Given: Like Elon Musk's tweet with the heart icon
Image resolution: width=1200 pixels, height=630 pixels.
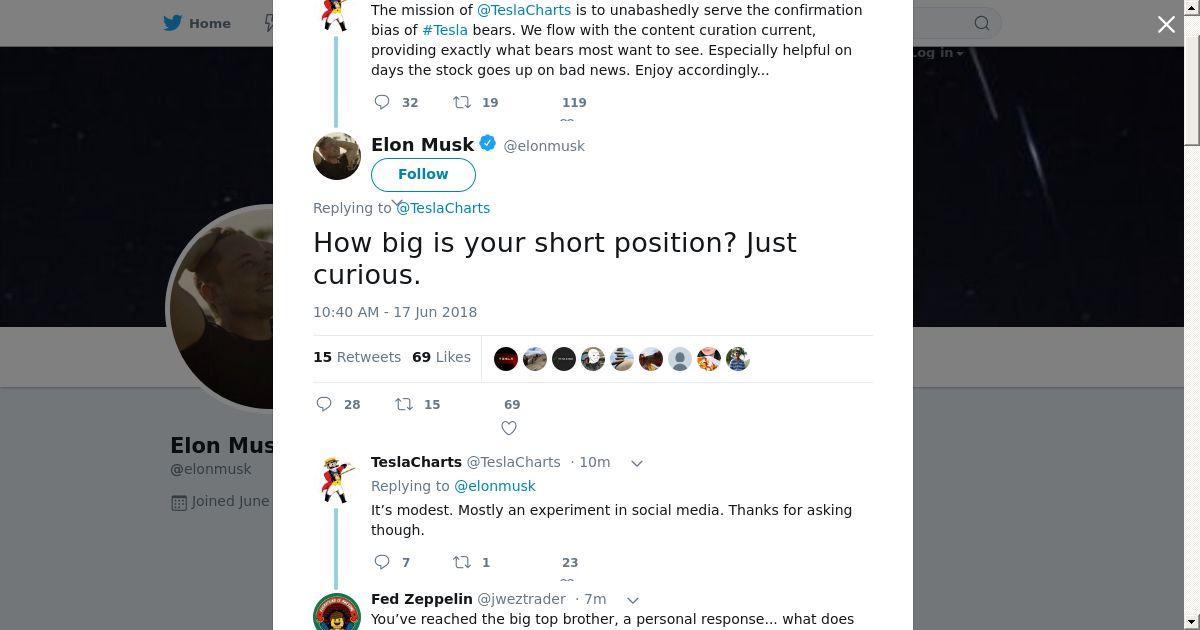Looking at the screenshot, I should (509, 428).
